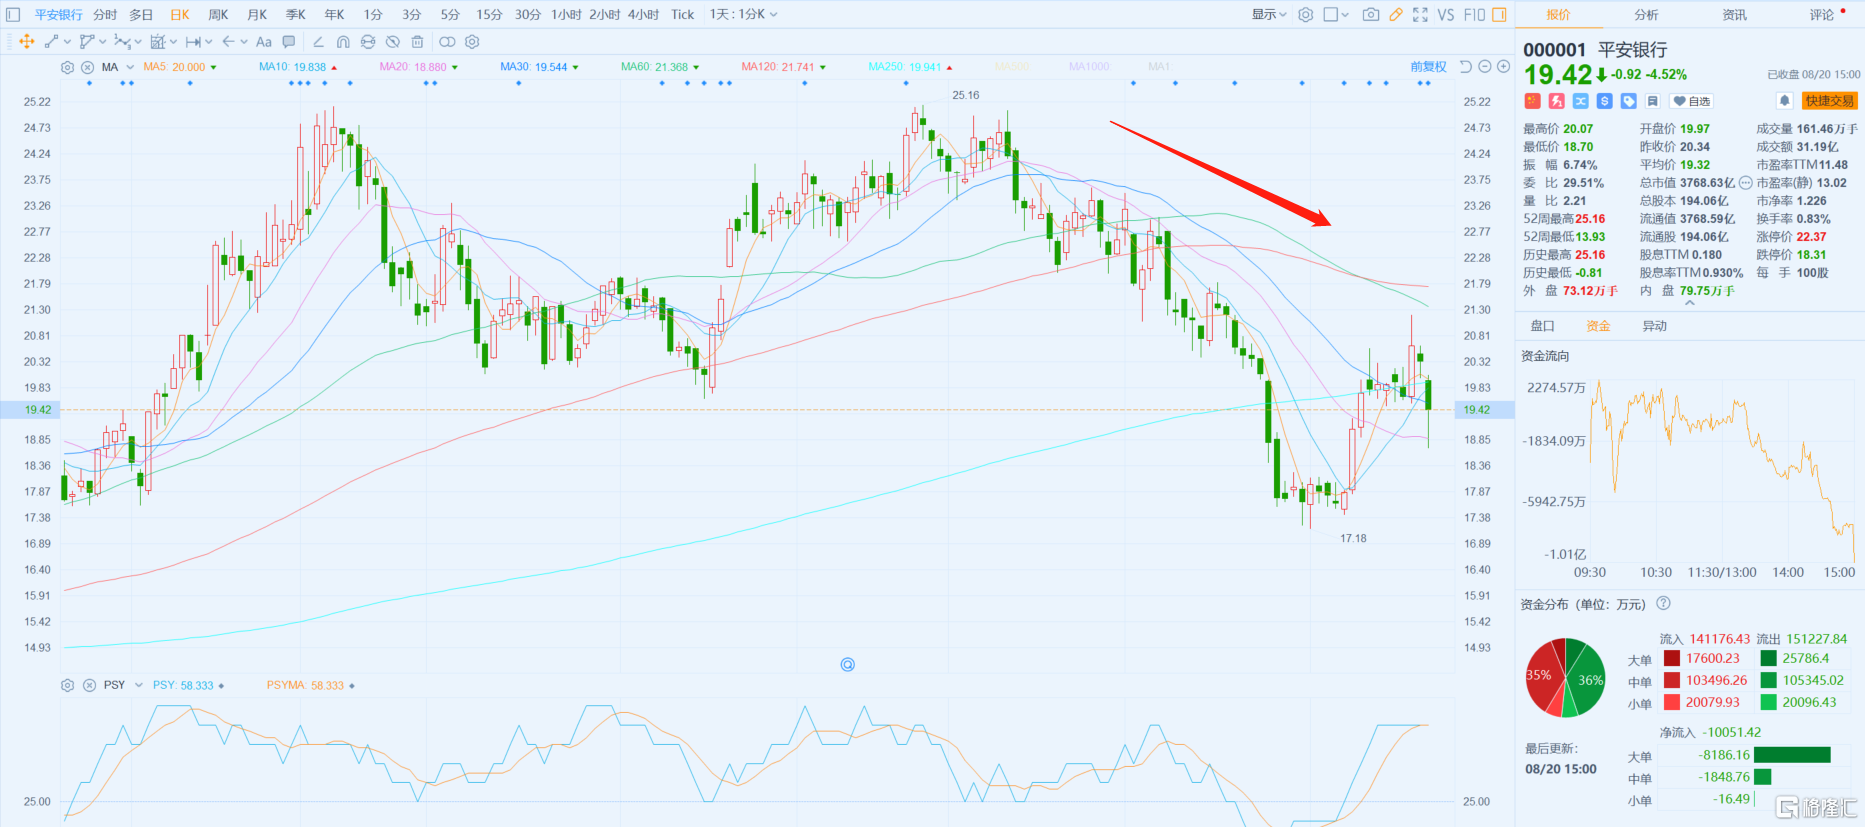Select the 15分 timeframe
This screenshot has height=827, width=1865.
tap(489, 14)
